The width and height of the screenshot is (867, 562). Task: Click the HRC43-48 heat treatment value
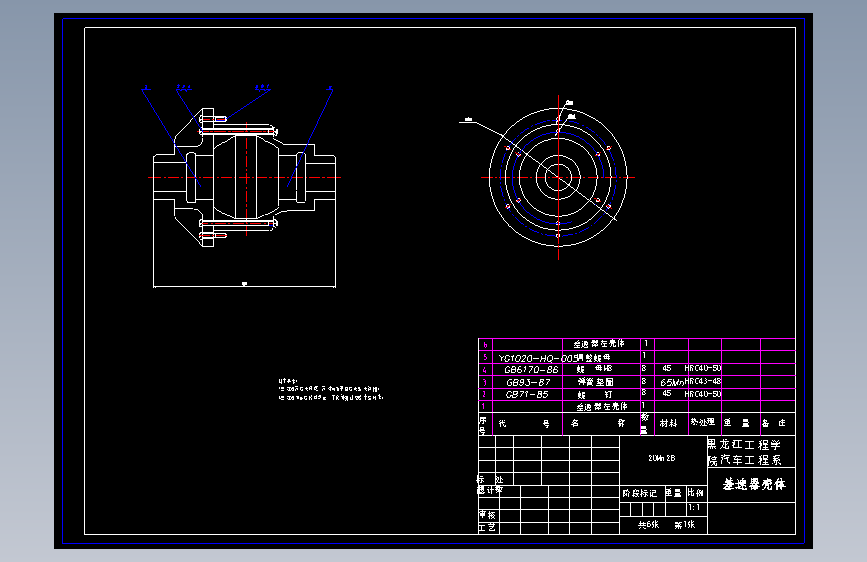point(703,381)
